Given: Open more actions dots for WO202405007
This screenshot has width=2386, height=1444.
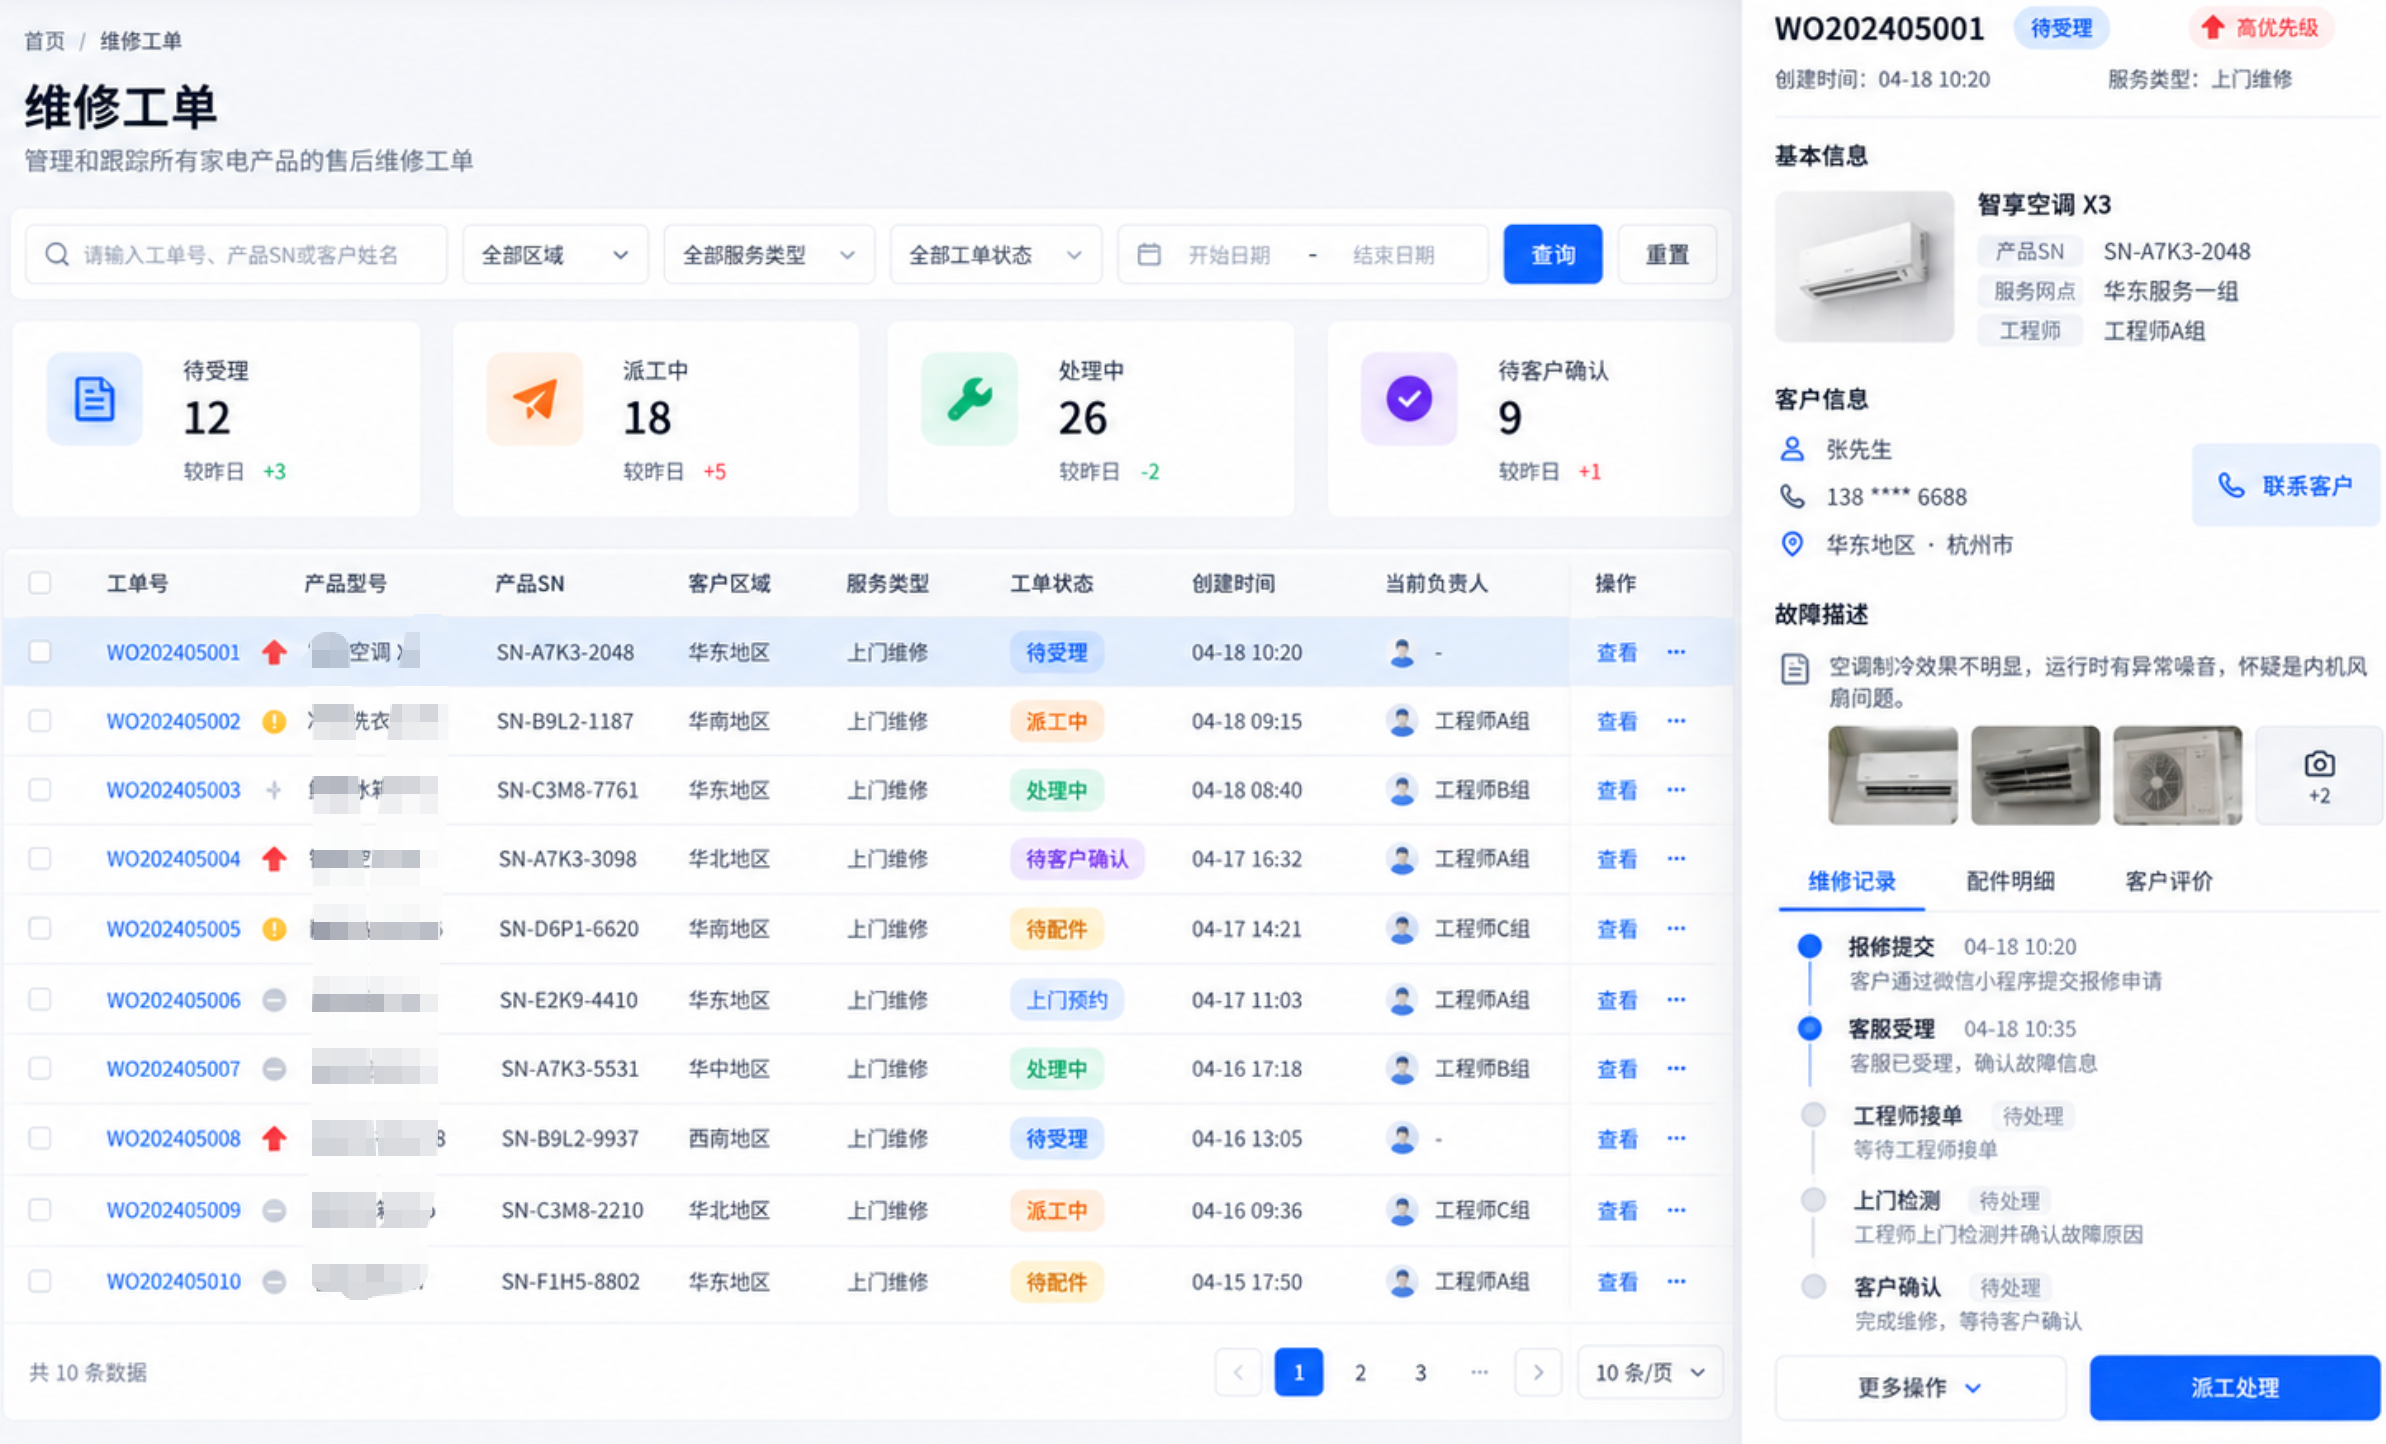Looking at the screenshot, I should [1677, 1069].
